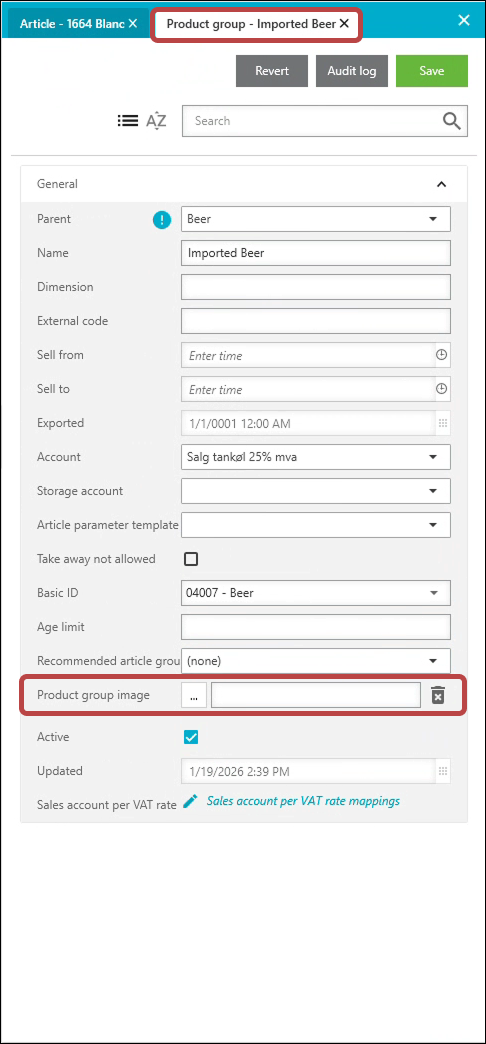The height and width of the screenshot is (1044, 486).
Task: Sort fields alphabetically with AZ icon
Action: point(156,121)
